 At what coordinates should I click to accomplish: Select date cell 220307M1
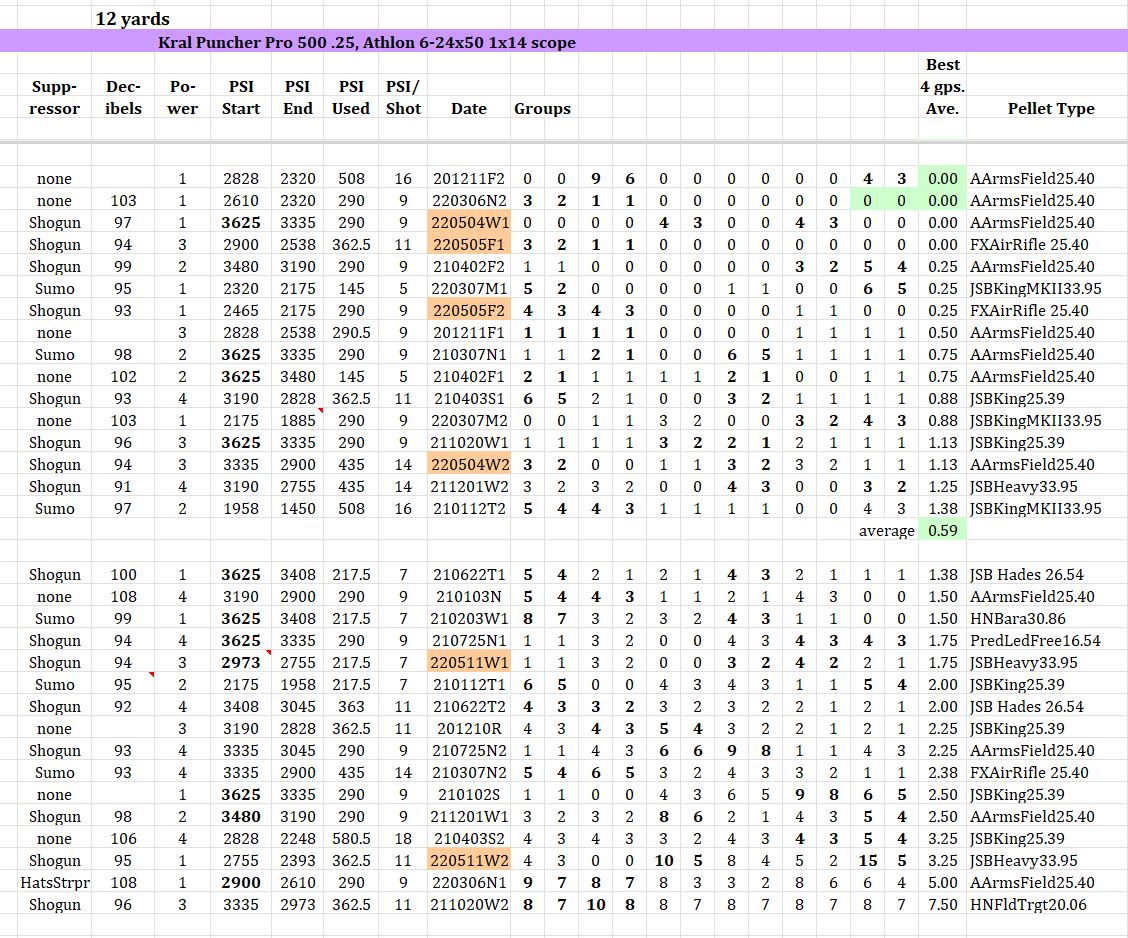click(x=469, y=288)
